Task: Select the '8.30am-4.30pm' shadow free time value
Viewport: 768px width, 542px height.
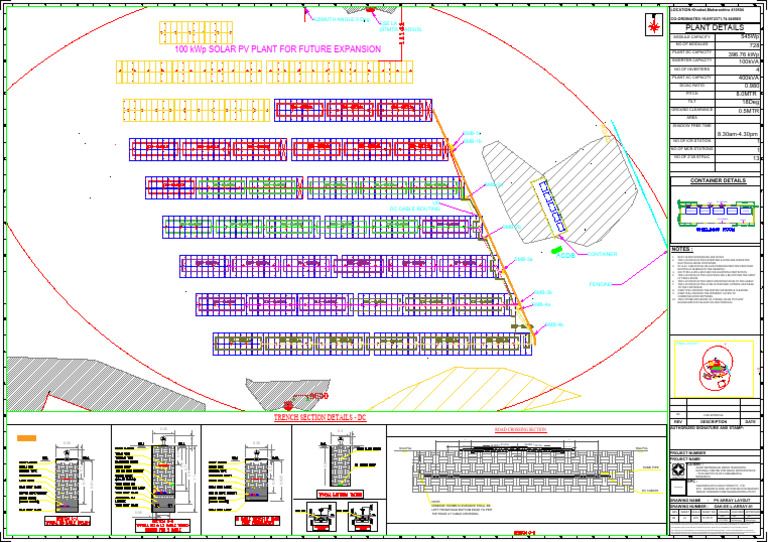Action: pyautogui.click(x=738, y=134)
